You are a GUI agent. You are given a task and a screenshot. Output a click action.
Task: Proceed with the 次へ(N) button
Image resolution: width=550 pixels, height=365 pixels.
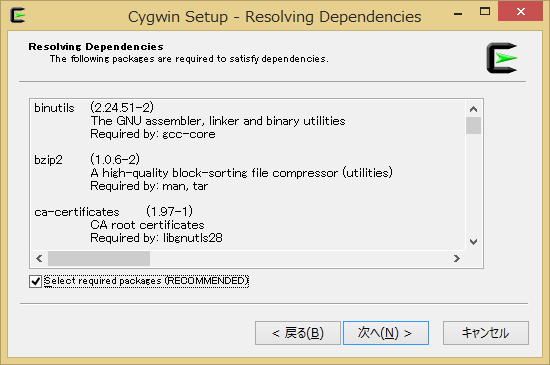click(x=386, y=333)
